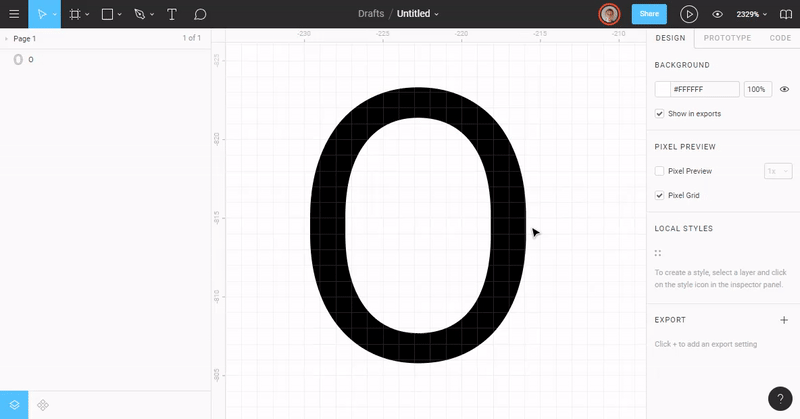
Task: Select the Pen tool
Action: 140,14
